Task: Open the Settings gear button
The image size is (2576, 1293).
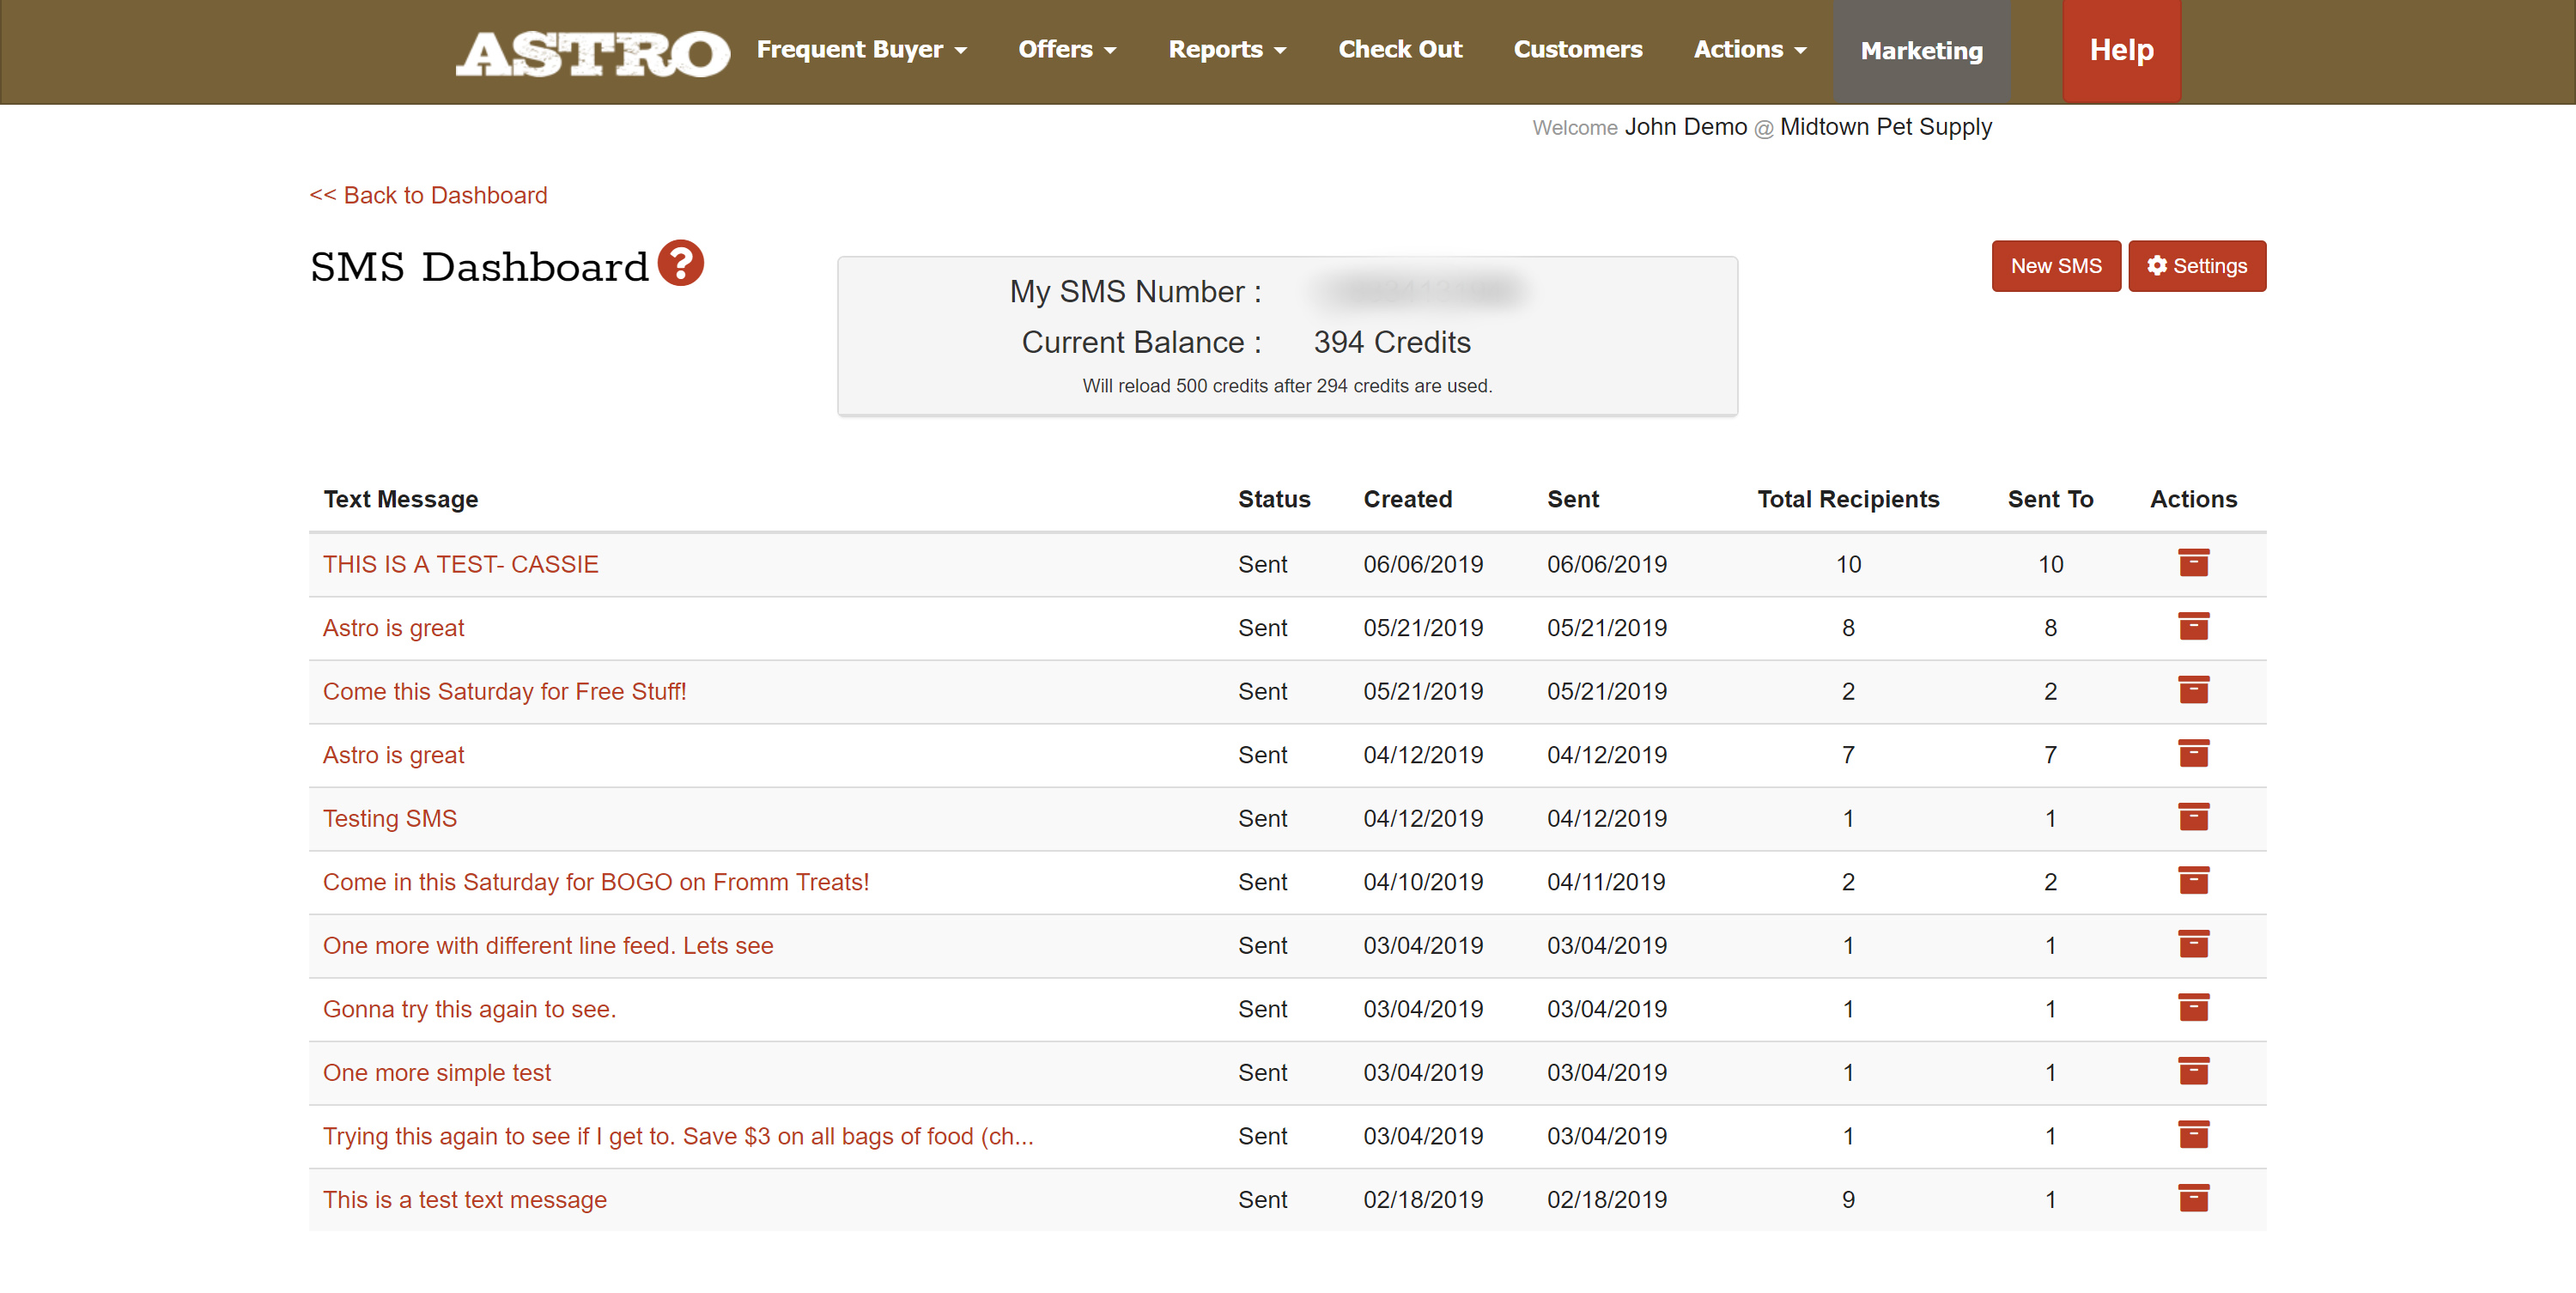Action: tap(2196, 266)
